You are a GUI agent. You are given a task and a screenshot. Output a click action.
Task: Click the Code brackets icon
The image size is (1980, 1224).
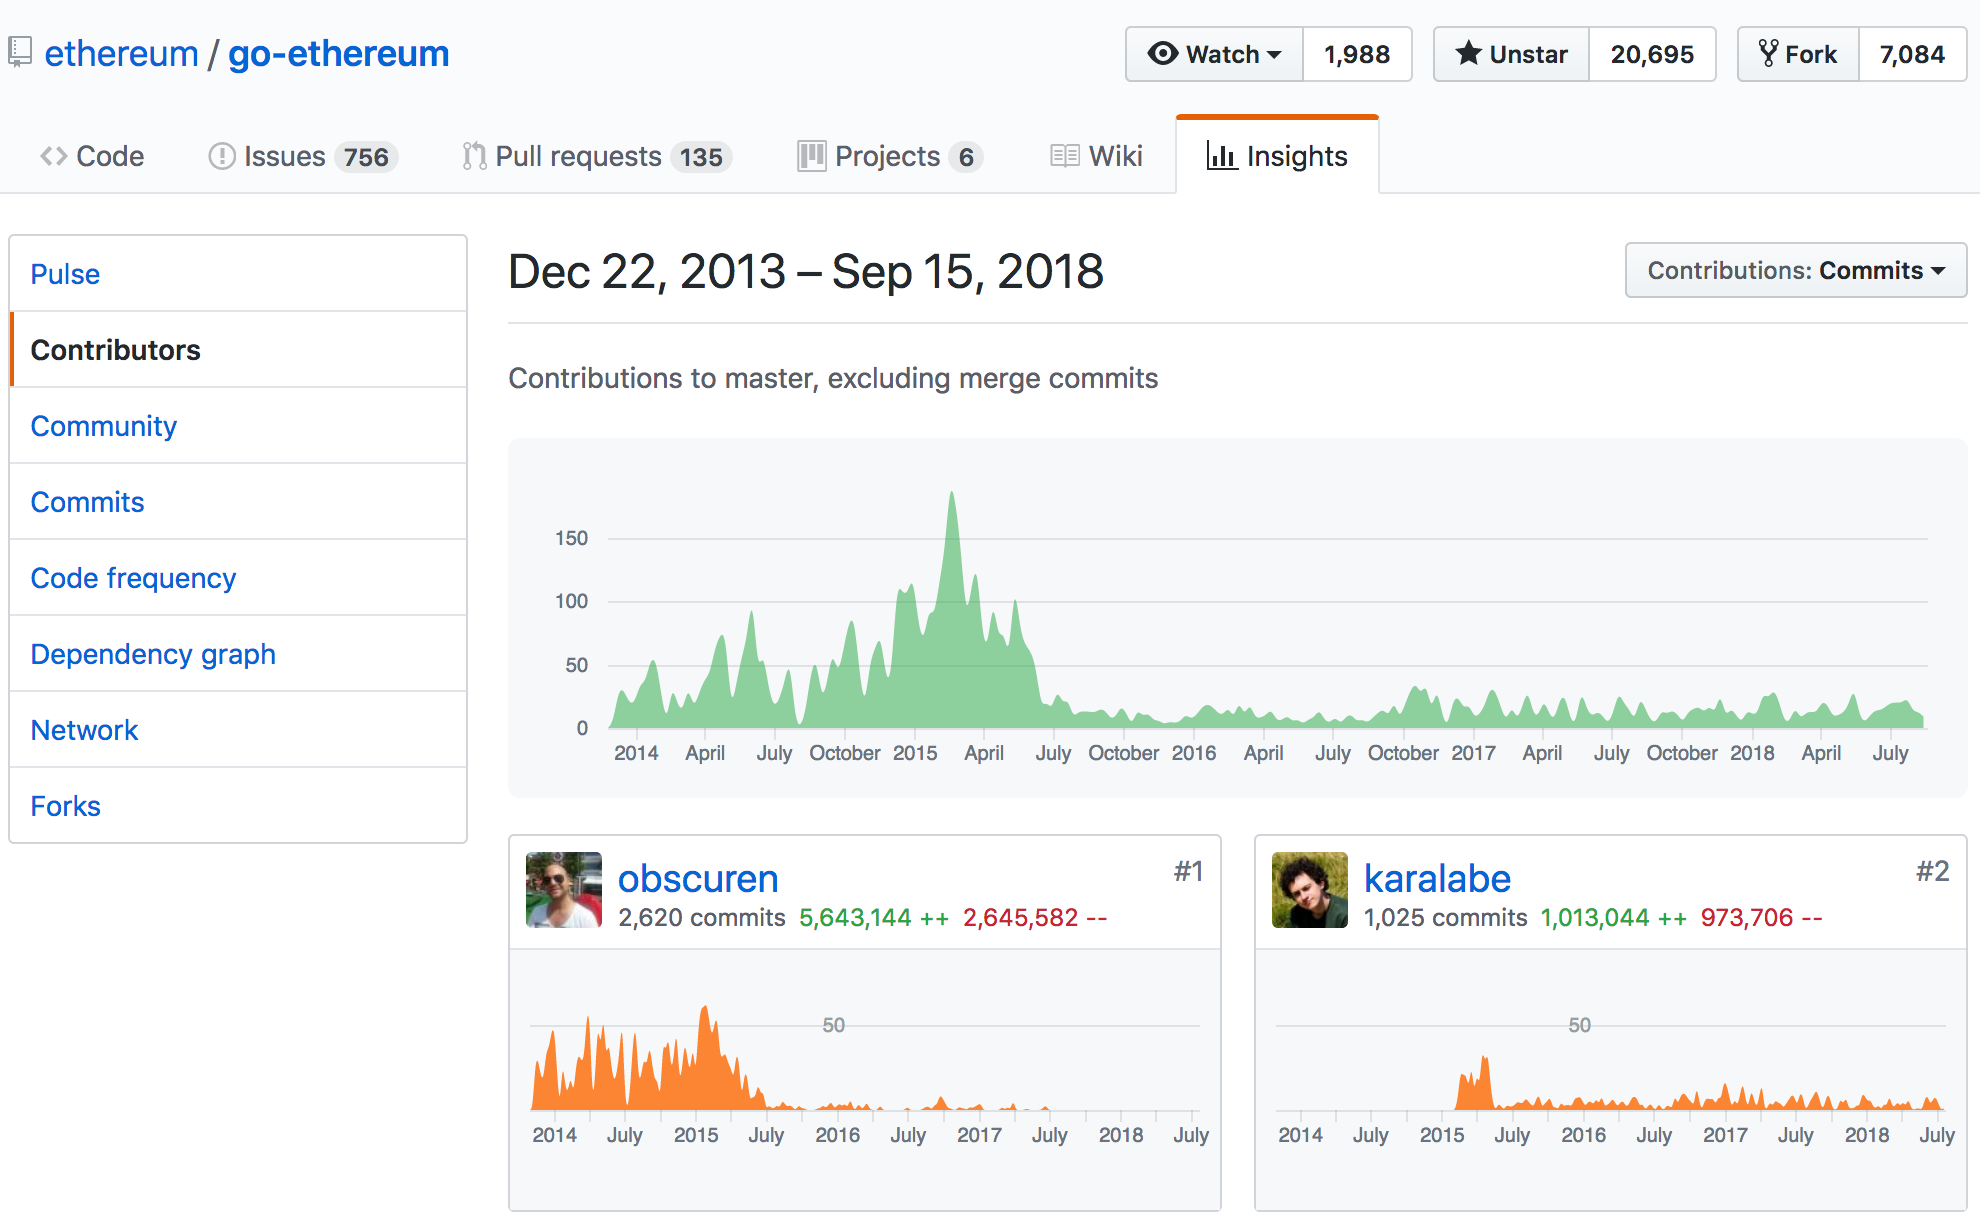coord(54,156)
